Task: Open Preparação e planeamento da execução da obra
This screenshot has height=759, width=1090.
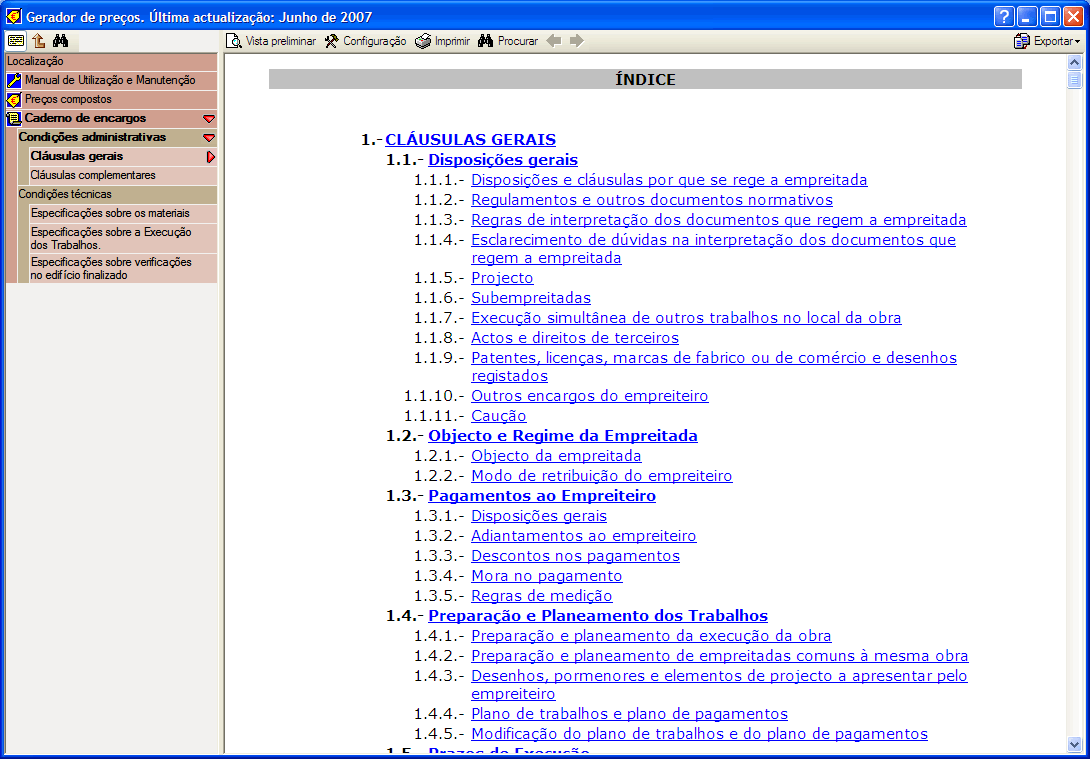Action: click(x=651, y=636)
